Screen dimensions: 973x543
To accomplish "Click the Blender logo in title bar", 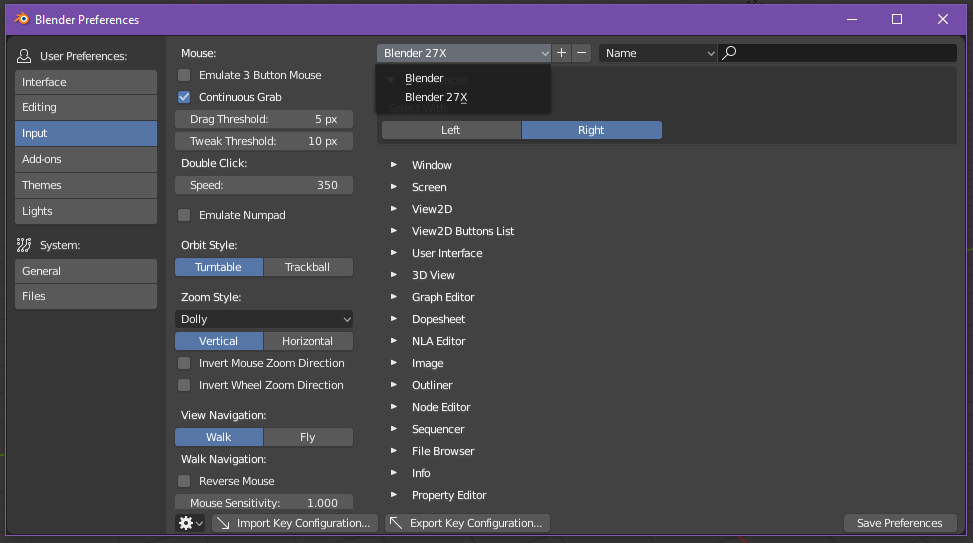I will point(22,19).
